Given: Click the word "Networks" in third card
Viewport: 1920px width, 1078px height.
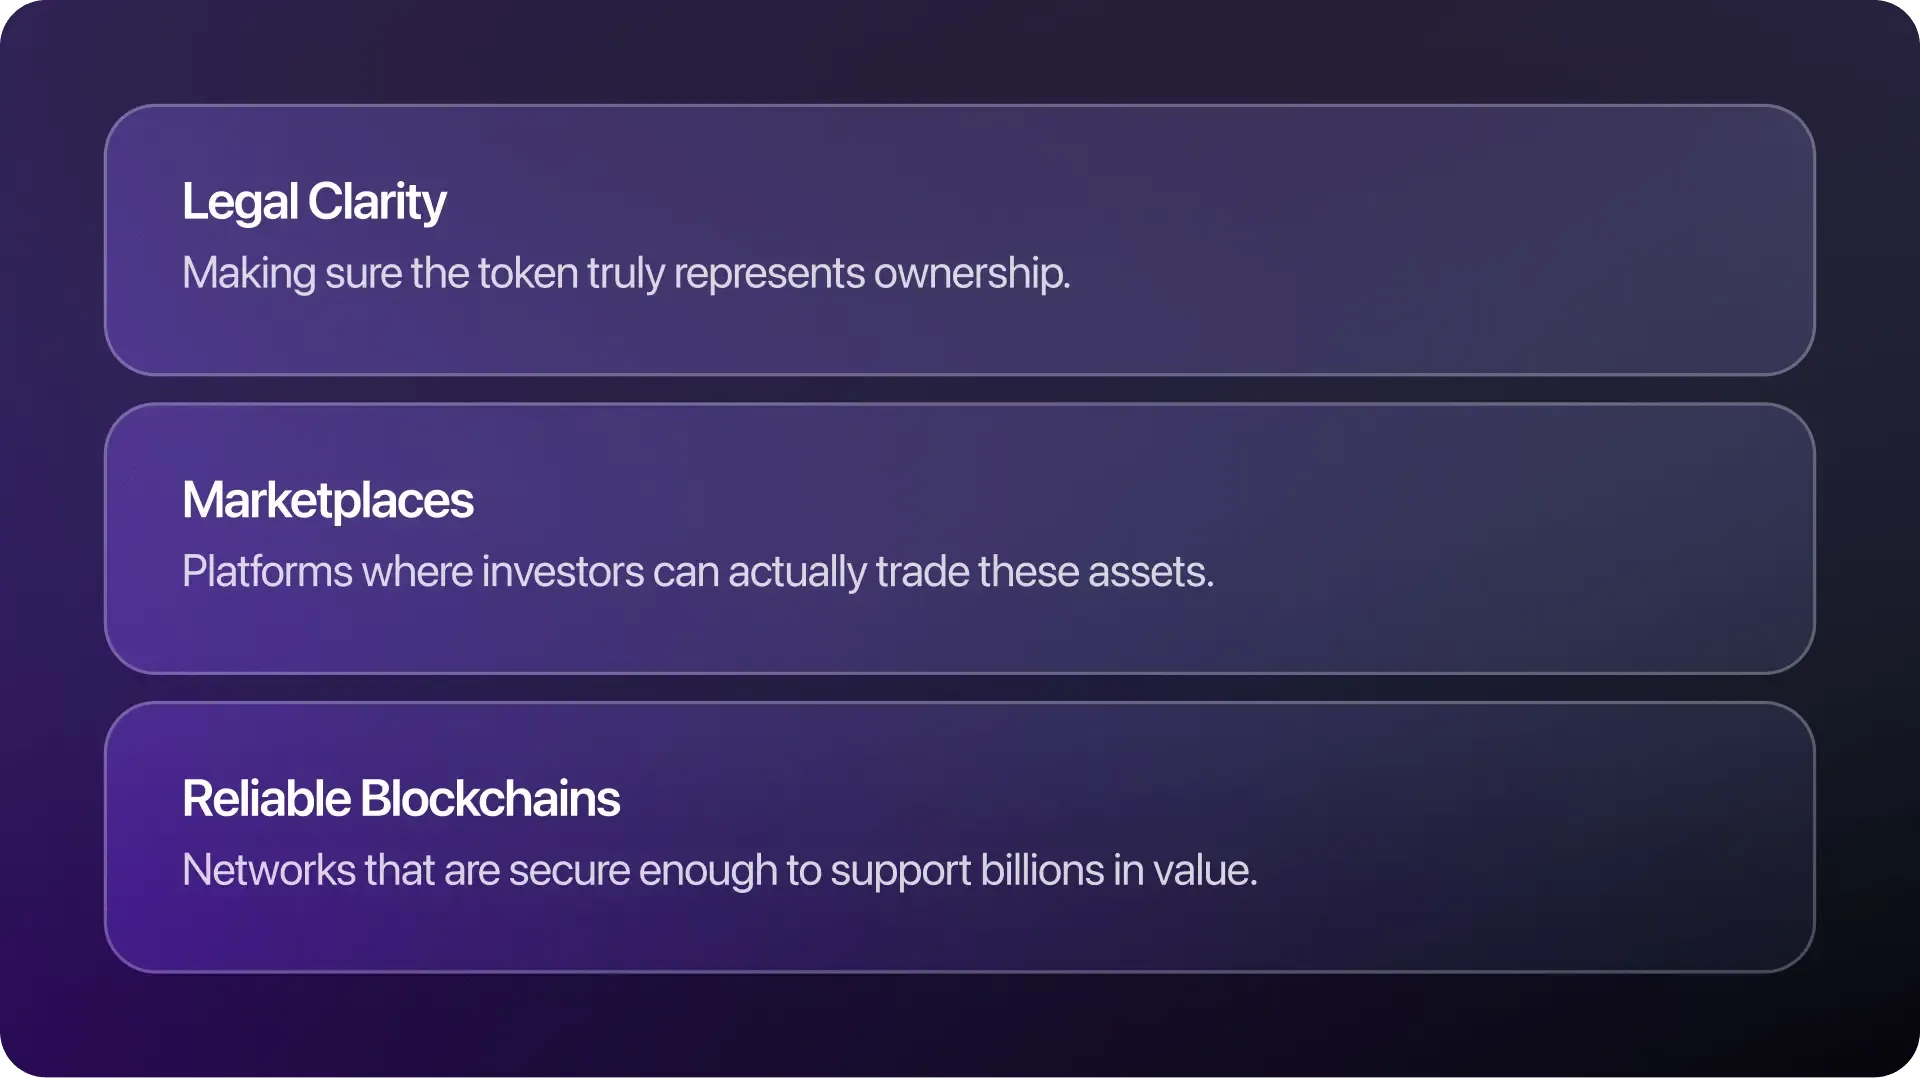Looking at the screenshot, I should point(268,870).
